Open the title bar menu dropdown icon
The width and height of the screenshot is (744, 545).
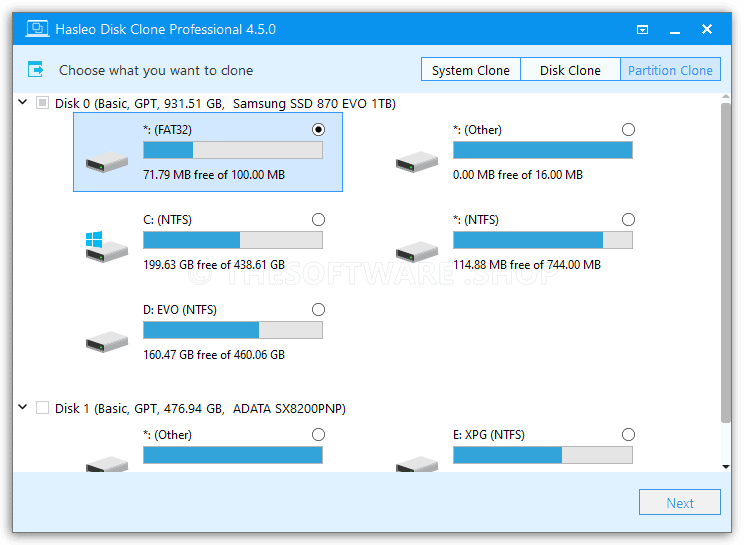[642, 30]
